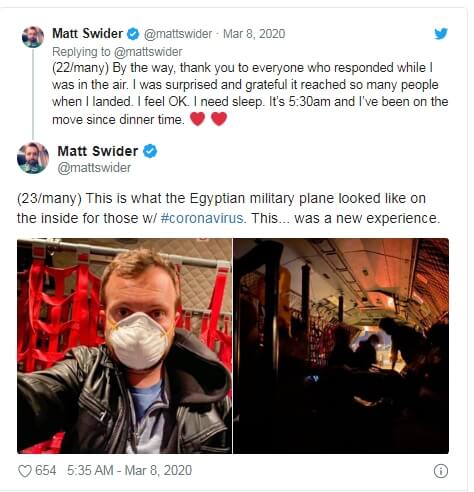Click verified badge in the reply tweet header
474x492 pixels.
click(x=133, y=34)
